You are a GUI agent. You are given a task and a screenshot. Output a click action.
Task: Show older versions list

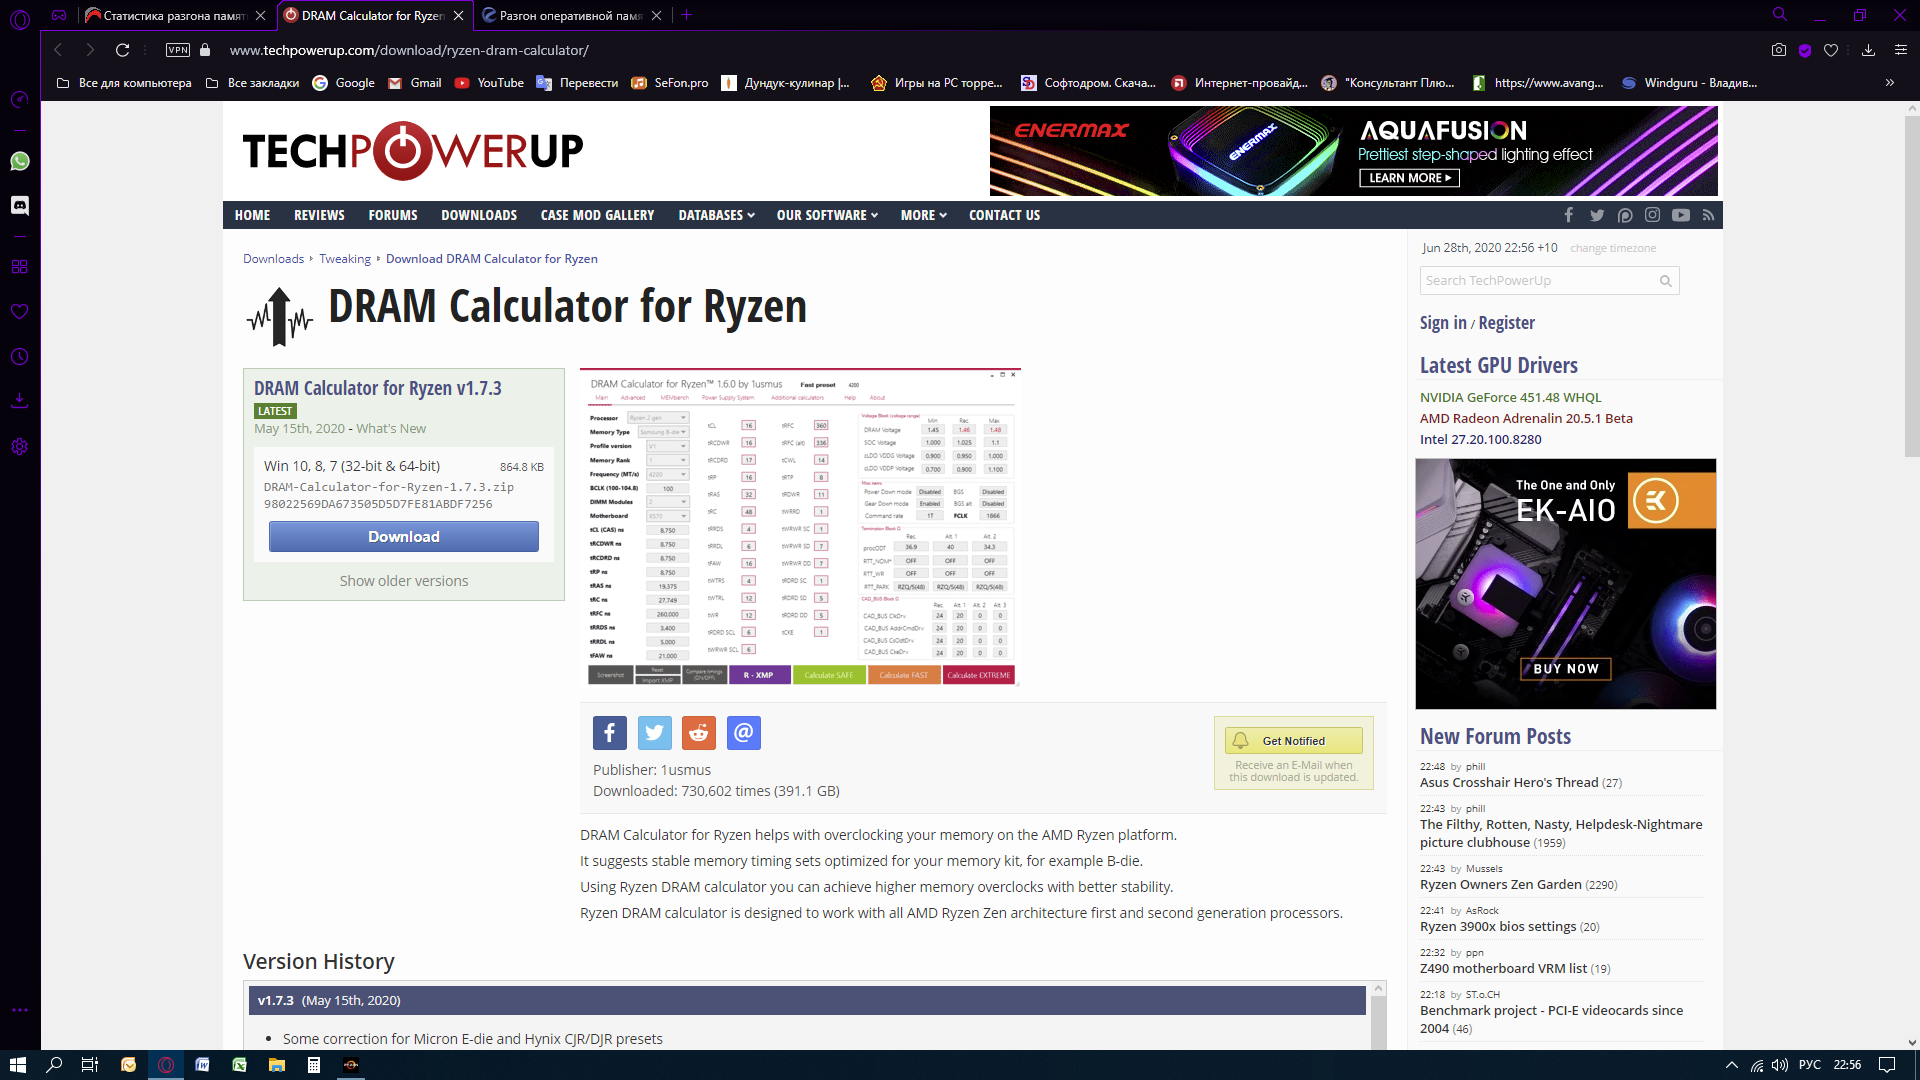(x=403, y=581)
